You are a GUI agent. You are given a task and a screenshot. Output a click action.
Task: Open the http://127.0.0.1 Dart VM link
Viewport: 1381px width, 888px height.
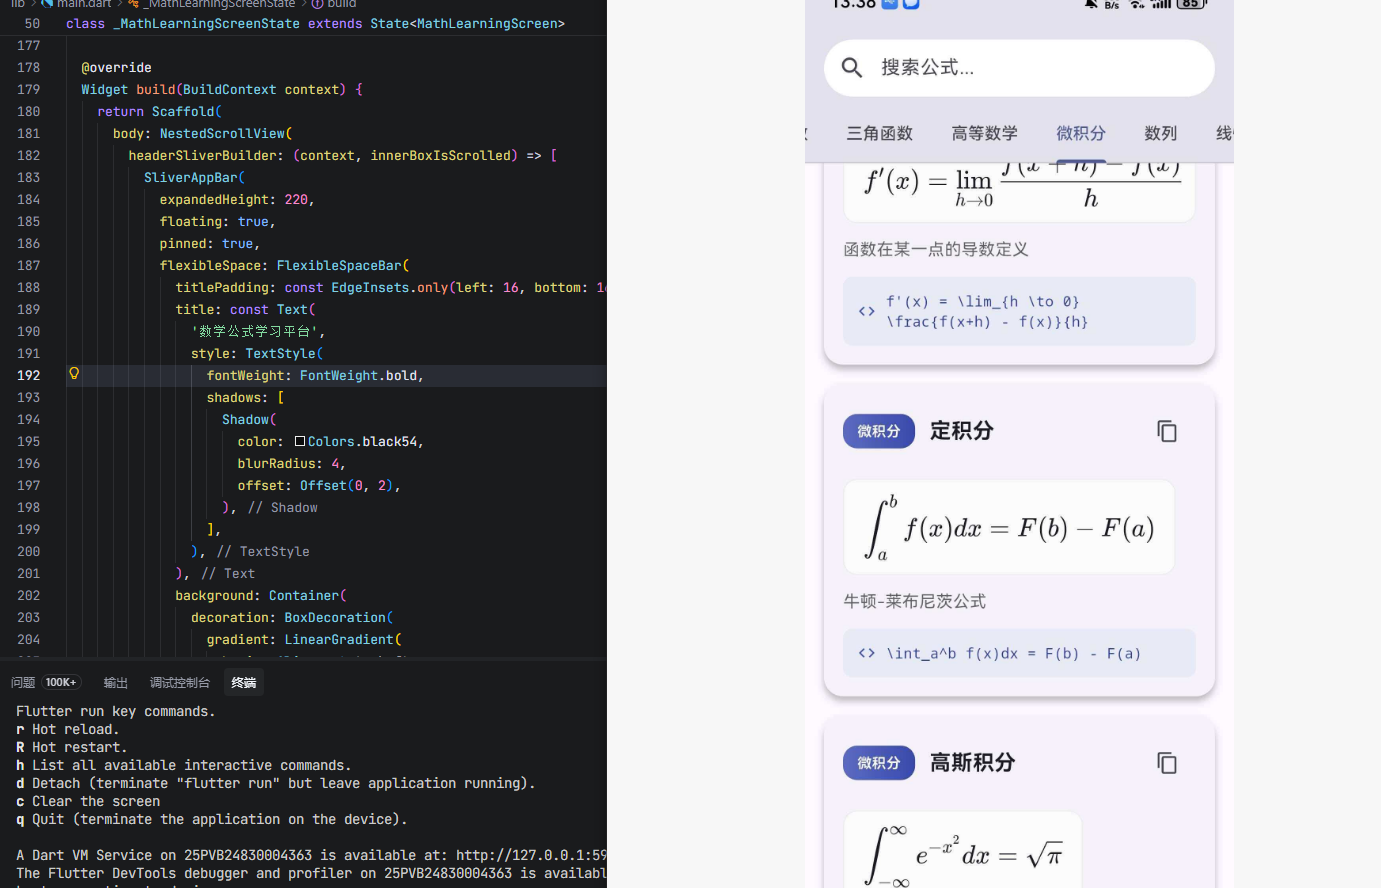[x=531, y=856]
